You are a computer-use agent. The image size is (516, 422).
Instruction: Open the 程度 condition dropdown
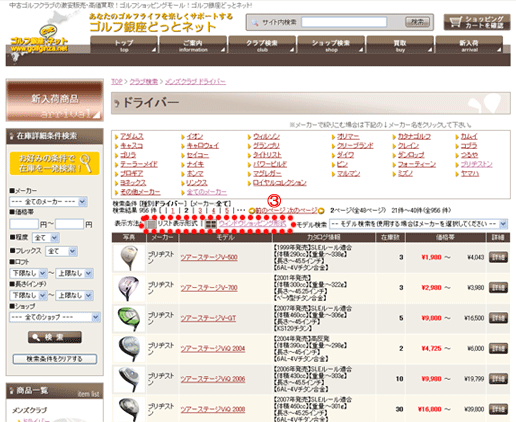click(x=46, y=238)
